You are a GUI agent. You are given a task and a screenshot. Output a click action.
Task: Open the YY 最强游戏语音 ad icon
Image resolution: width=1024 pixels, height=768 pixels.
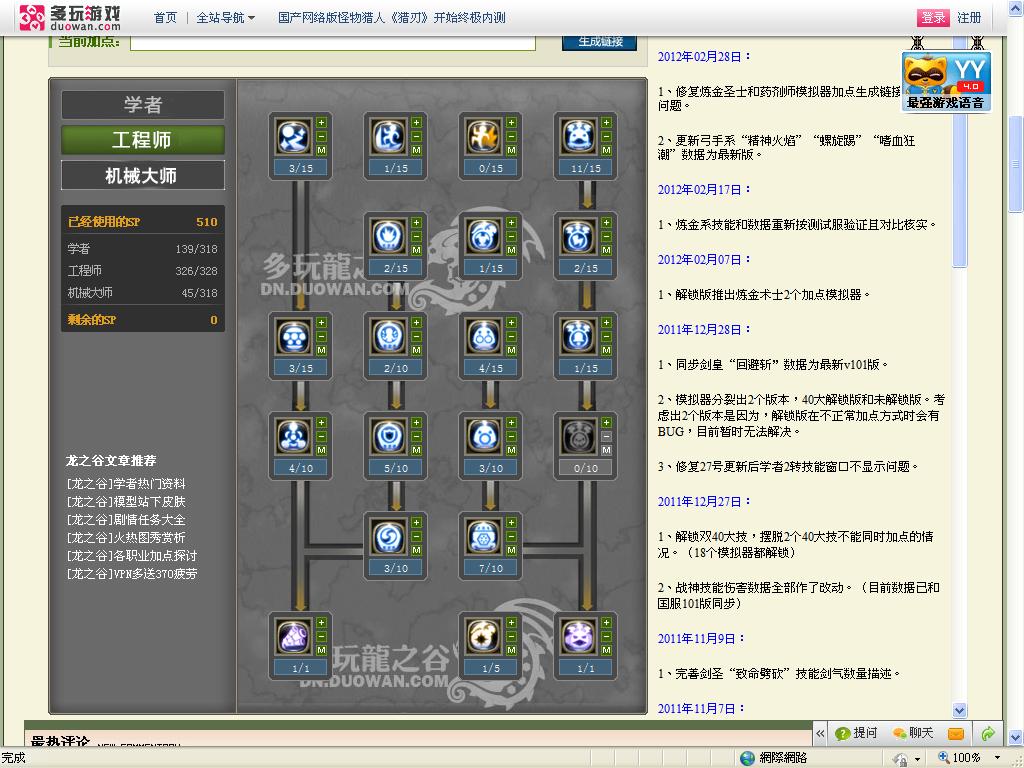pos(946,82)
